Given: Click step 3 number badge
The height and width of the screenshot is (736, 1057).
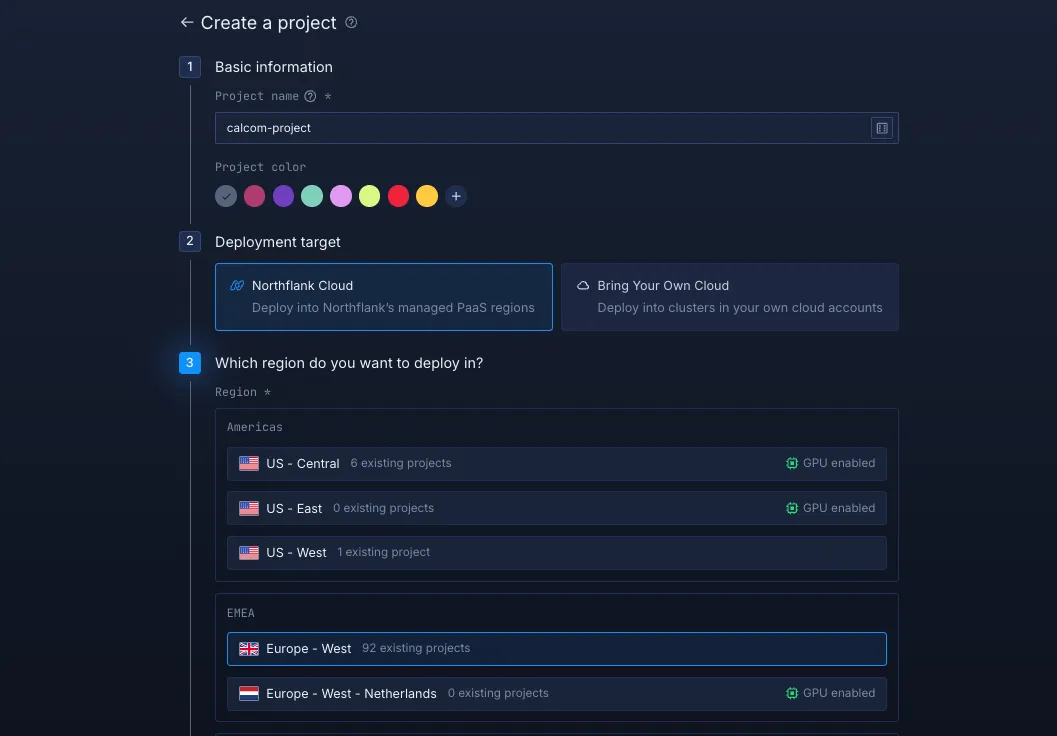Looking at the screenshot, I should [x=189, y=363].
